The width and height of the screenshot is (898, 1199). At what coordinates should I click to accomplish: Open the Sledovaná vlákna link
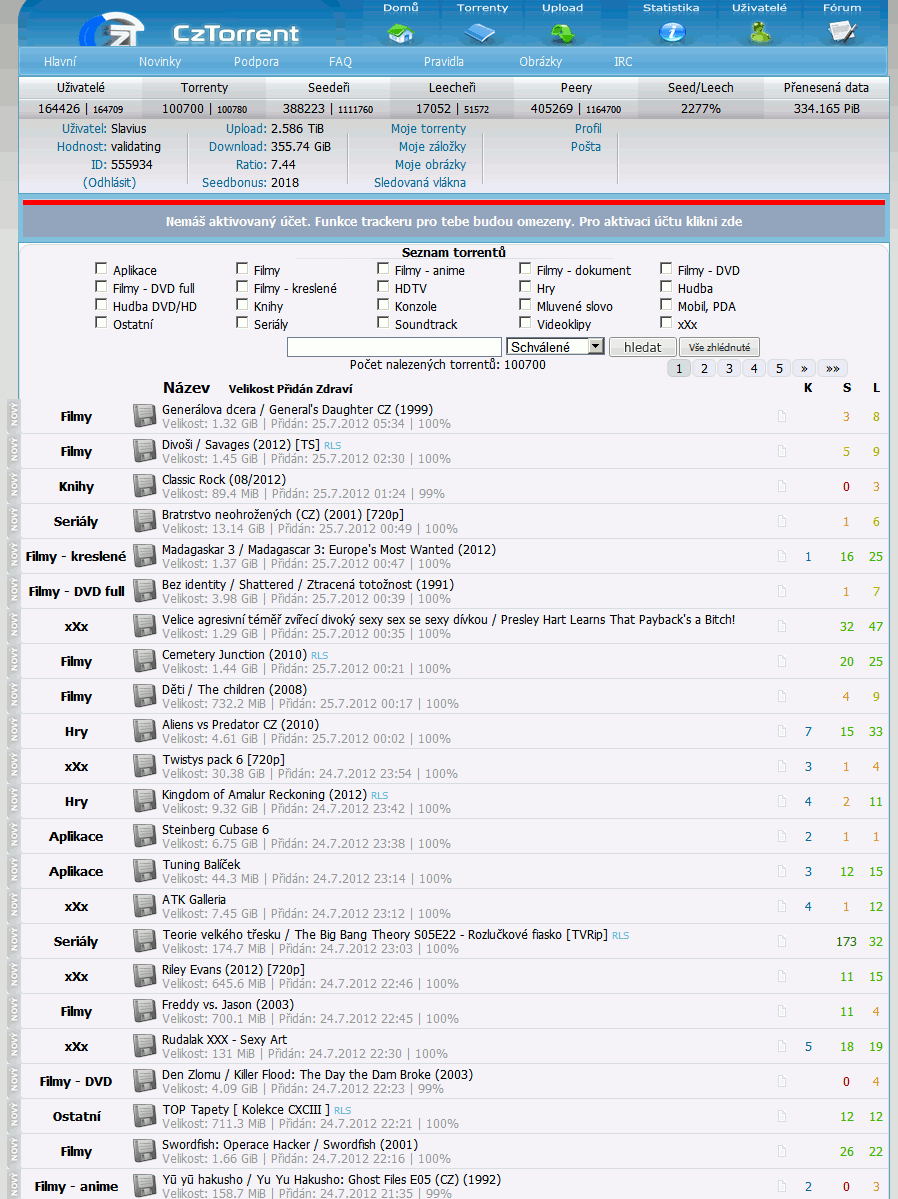coord(420,182)
